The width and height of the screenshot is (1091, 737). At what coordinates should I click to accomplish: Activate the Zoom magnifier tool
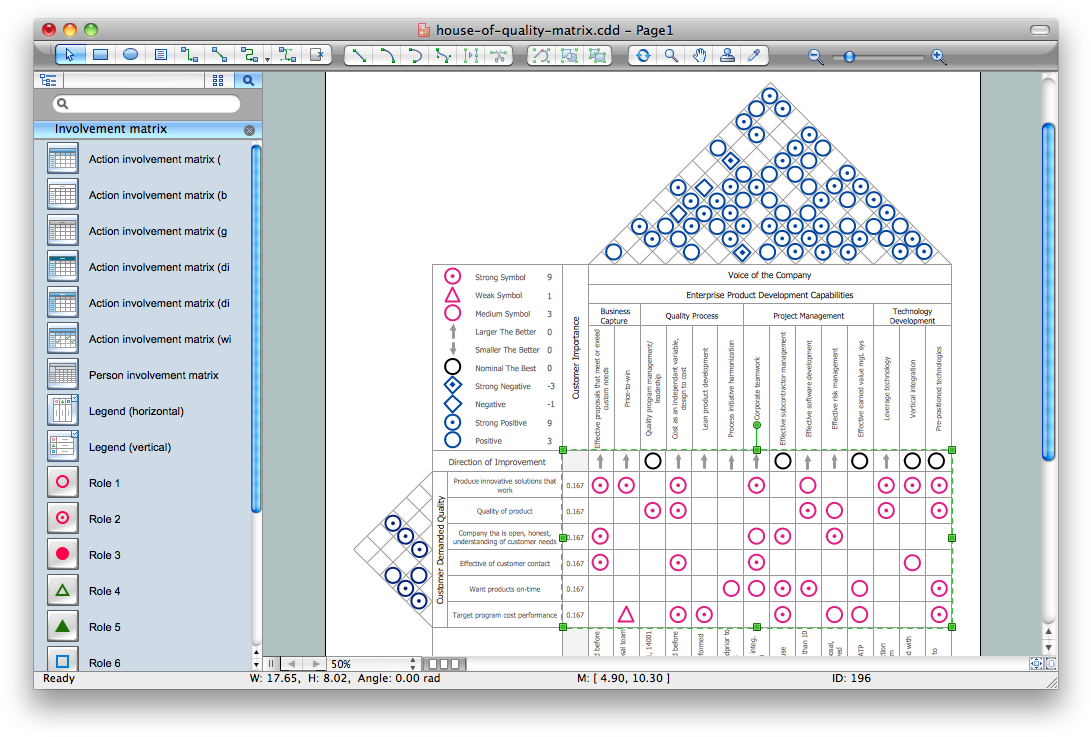point(671,56)
